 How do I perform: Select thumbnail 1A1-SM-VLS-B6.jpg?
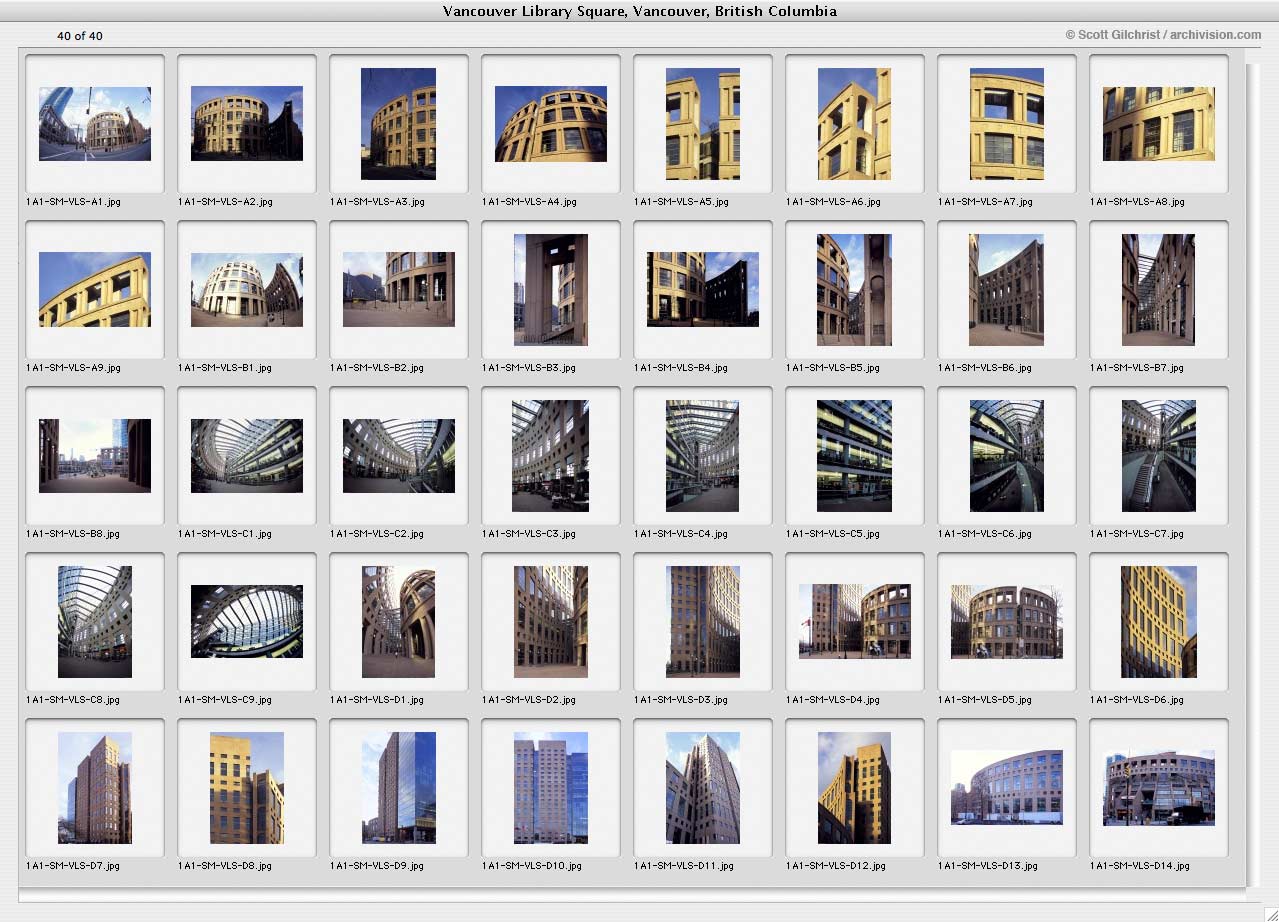(x=1006, y=290)
